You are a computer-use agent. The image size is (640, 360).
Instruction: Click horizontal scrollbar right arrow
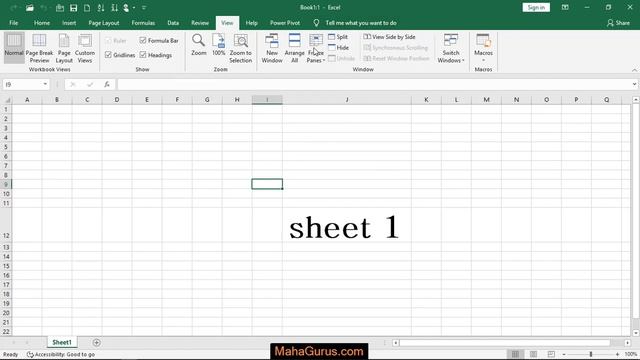click(627, 343)
